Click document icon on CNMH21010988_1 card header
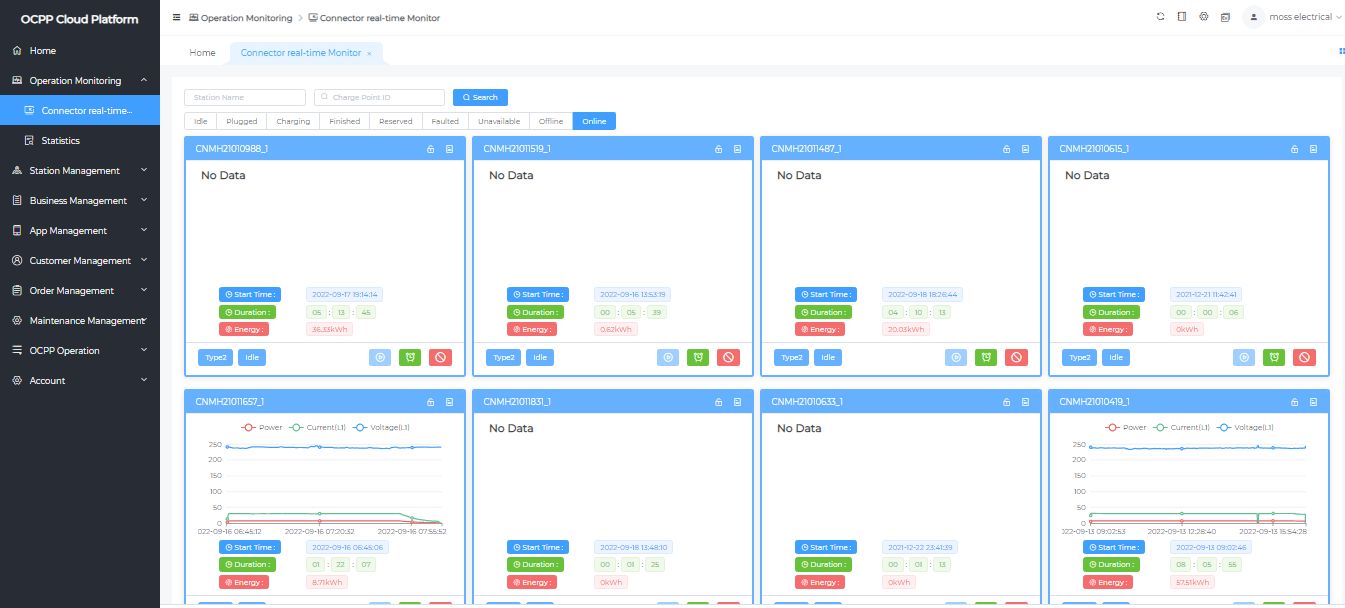The height and width of the screenshot is (608, 1345). (x=450, y=149)
